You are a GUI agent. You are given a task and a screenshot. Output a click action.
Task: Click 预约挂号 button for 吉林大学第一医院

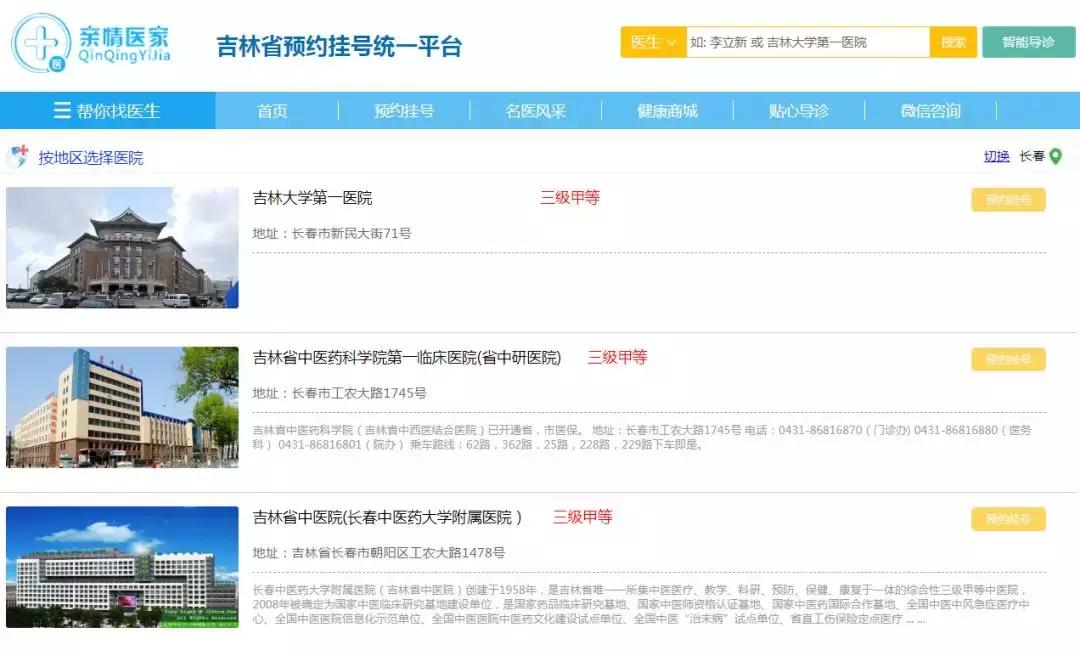1008,201
